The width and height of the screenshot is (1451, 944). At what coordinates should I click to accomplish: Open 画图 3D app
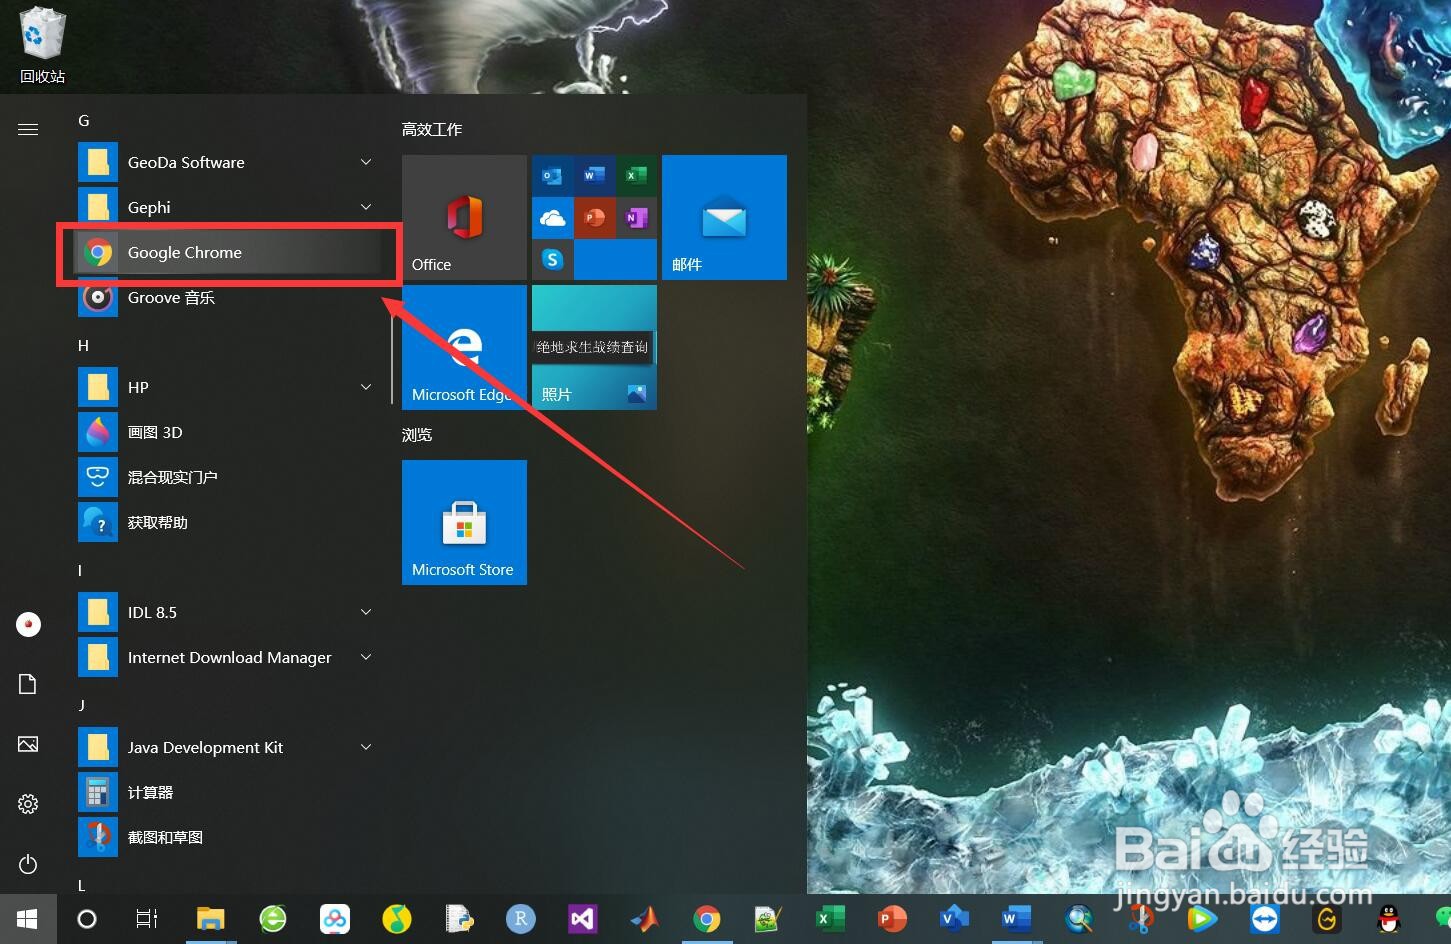point(228,432)
